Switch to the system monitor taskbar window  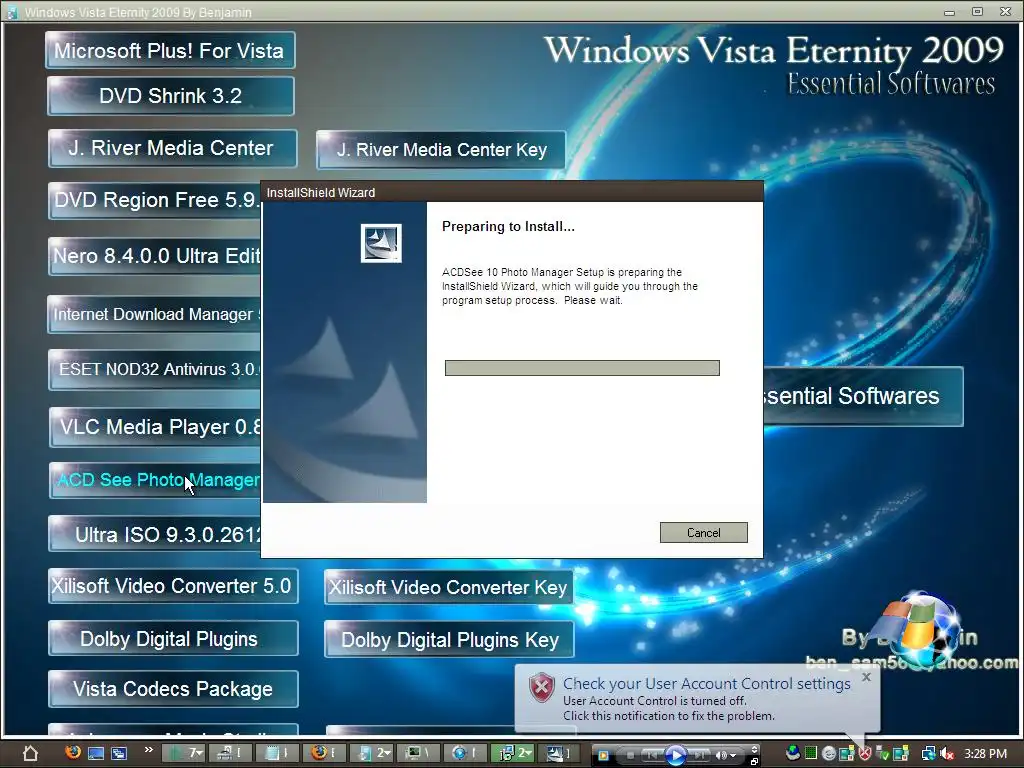pos(418,753)
